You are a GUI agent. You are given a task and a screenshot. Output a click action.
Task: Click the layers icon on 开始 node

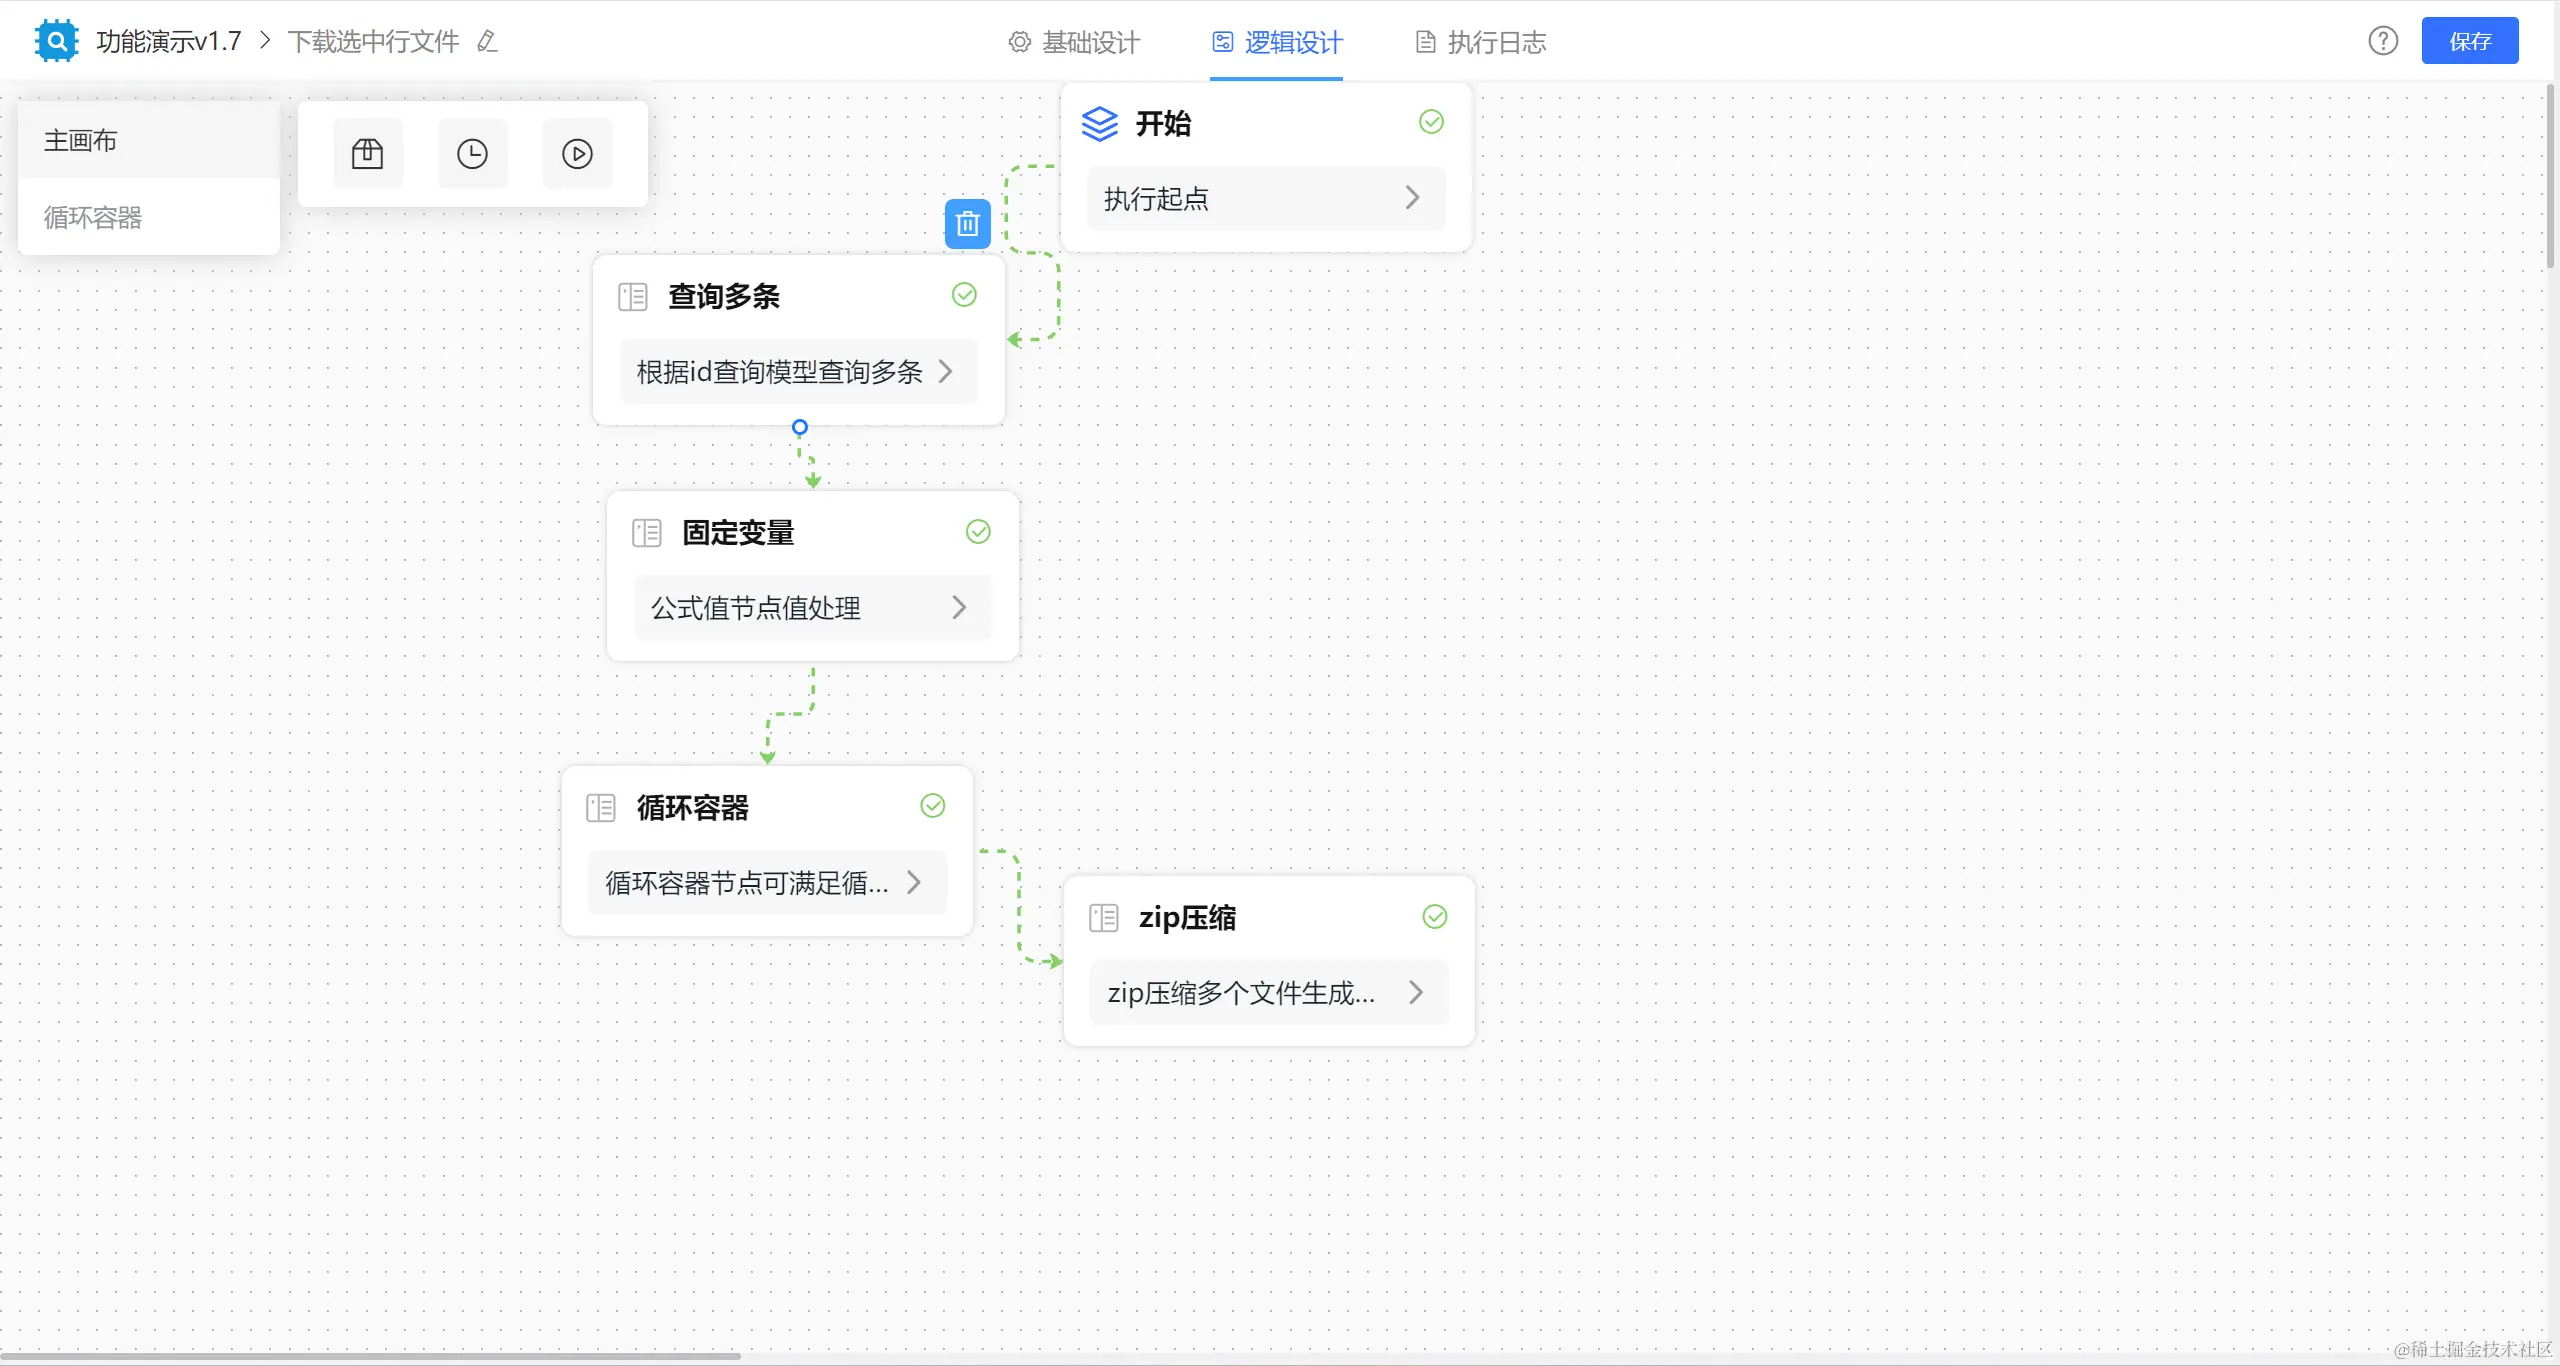(1099, 124)
